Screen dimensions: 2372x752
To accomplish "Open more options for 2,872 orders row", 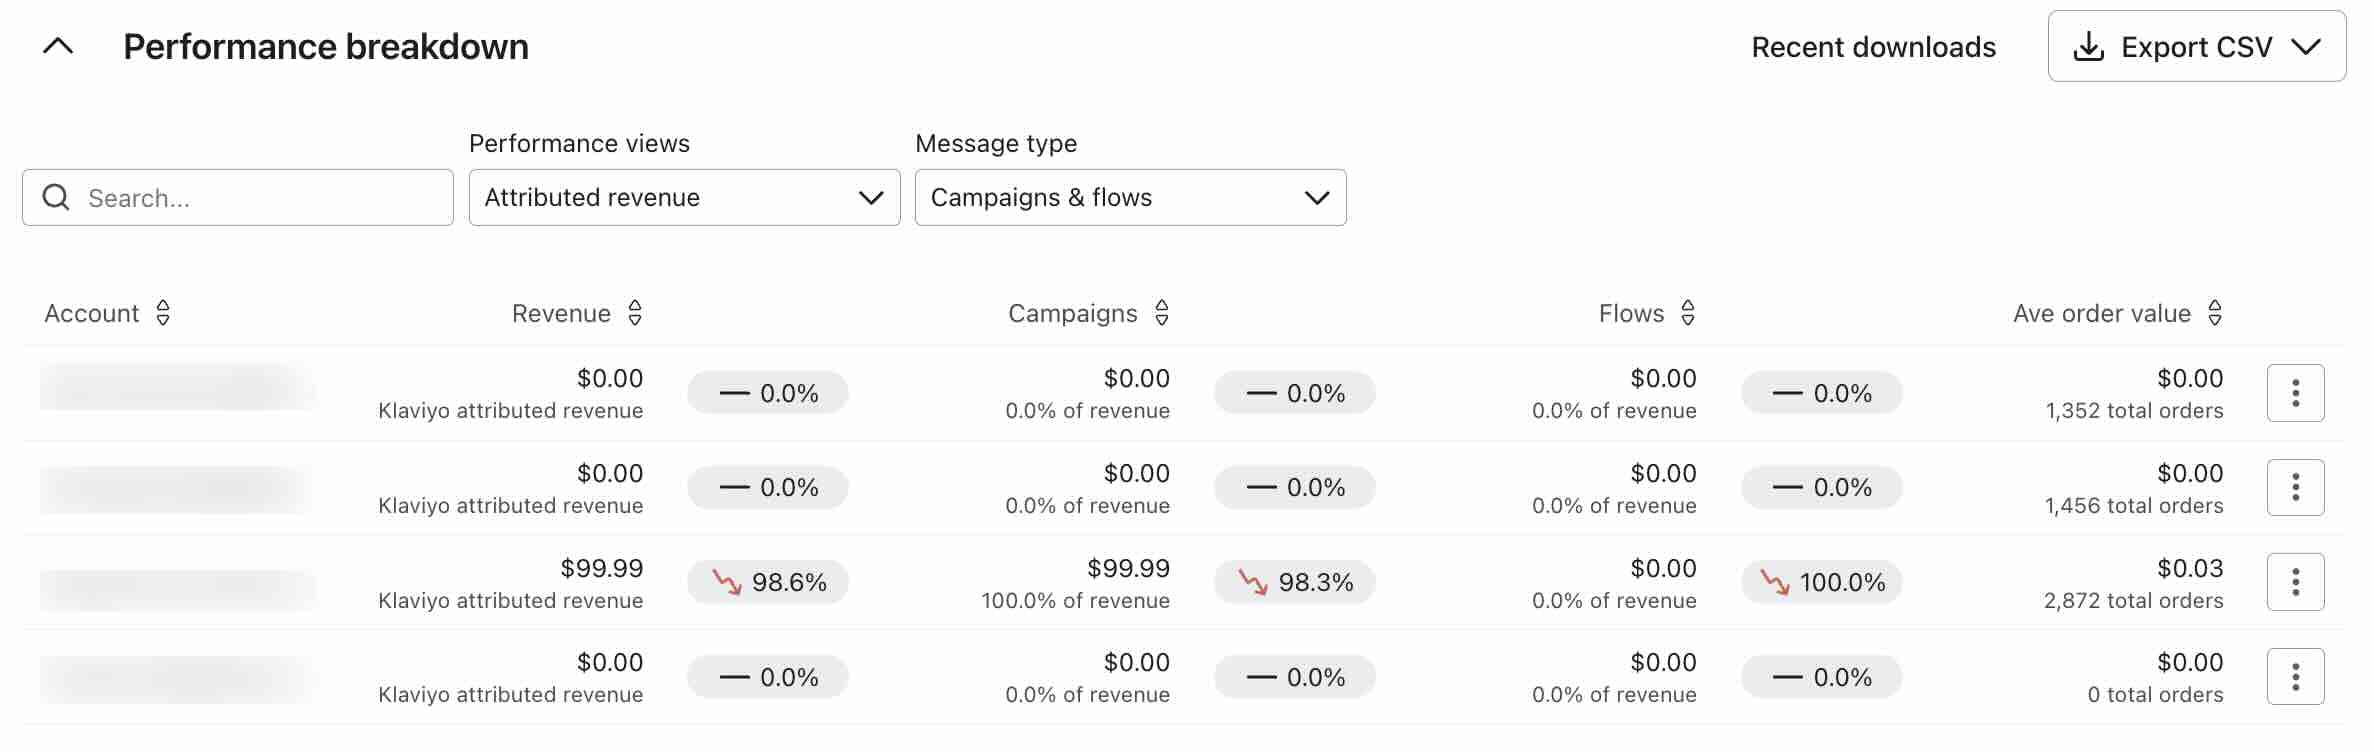I will click(2295, 582).
